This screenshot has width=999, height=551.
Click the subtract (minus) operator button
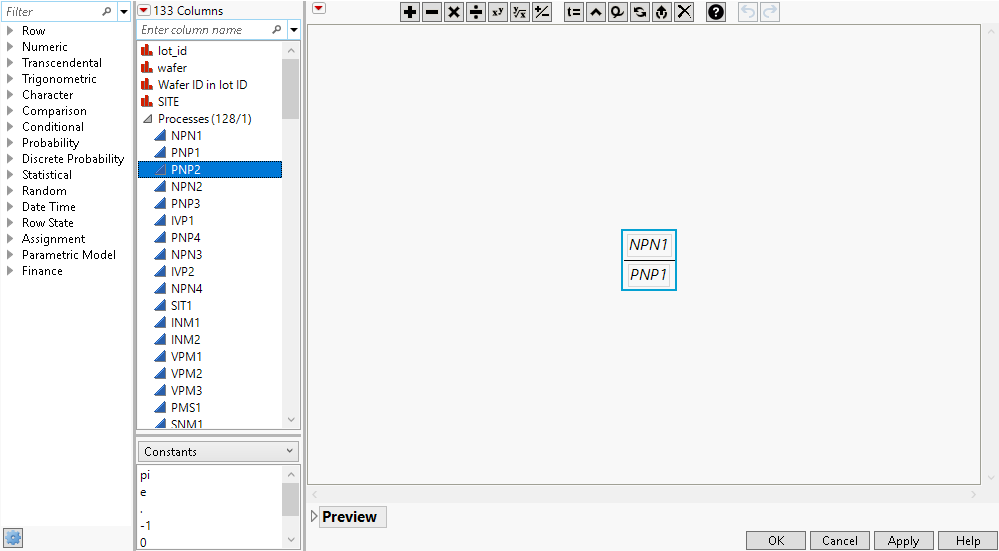click(x=432, y=12)
